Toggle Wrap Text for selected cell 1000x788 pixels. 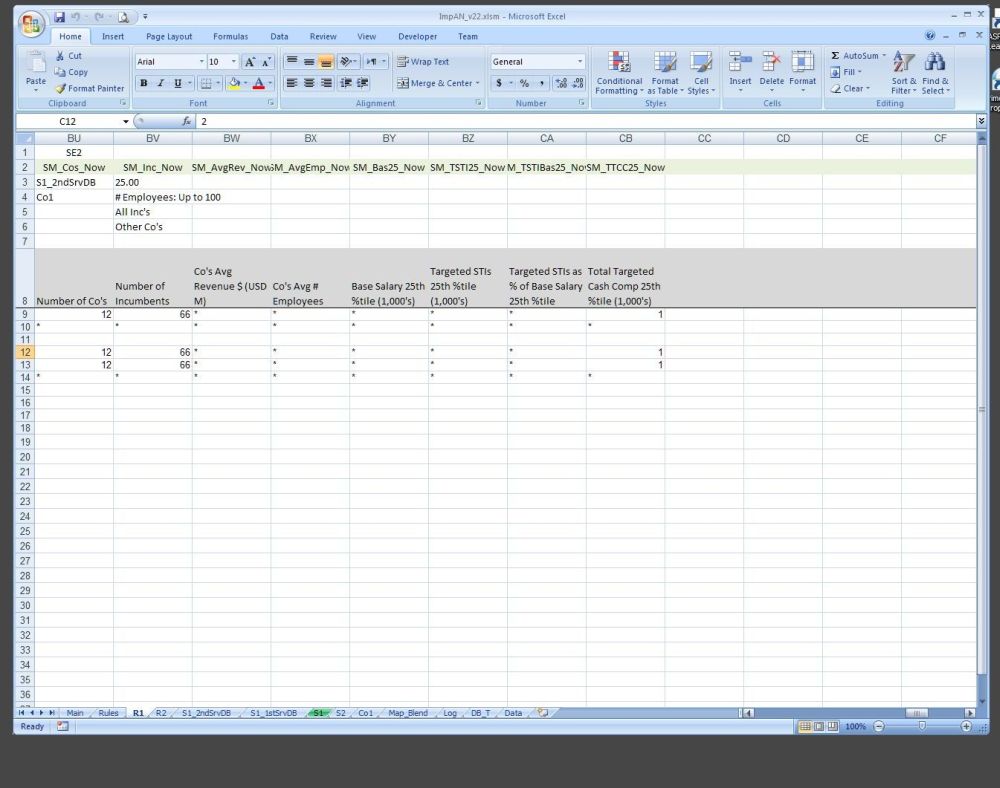tap(423, 61)
